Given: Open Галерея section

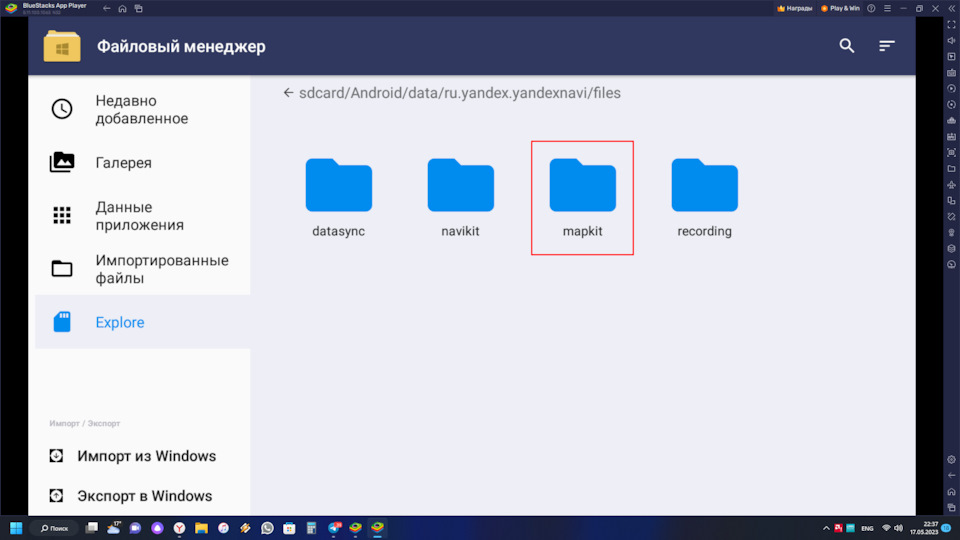Looking at the screenshot, I should 143,163.
